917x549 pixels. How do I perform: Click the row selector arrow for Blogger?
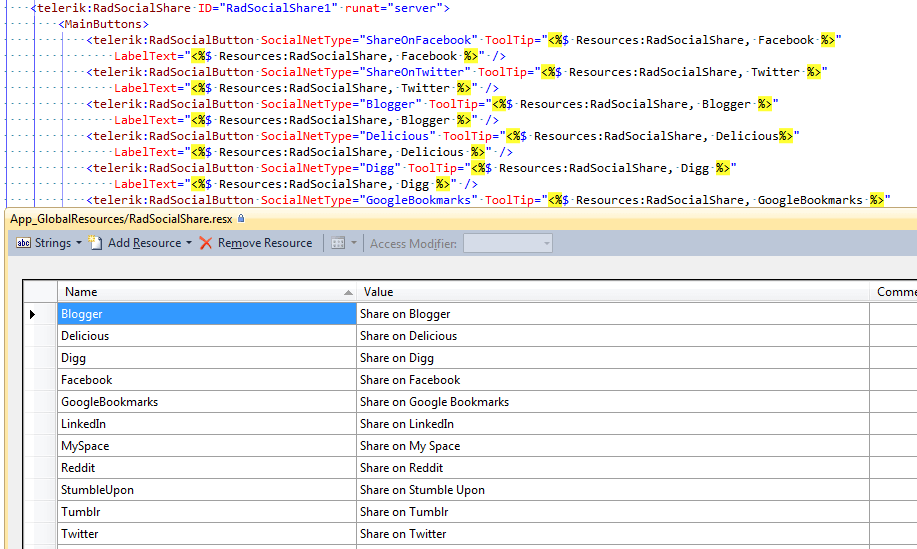pyautogui.click(x=33, y=315)
